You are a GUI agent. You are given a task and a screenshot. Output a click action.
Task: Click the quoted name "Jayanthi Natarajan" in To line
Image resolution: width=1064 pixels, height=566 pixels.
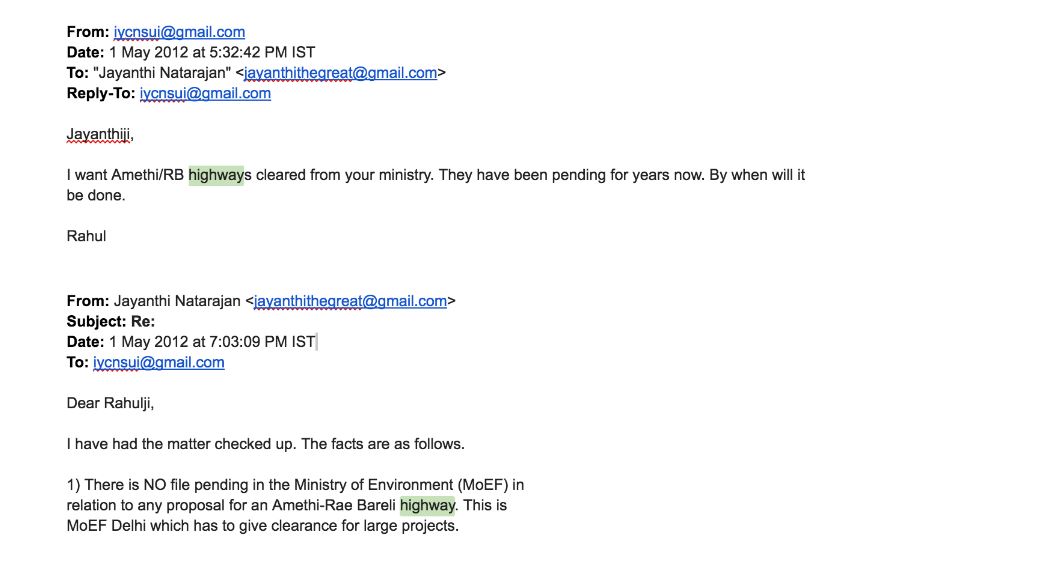point(162,73)
